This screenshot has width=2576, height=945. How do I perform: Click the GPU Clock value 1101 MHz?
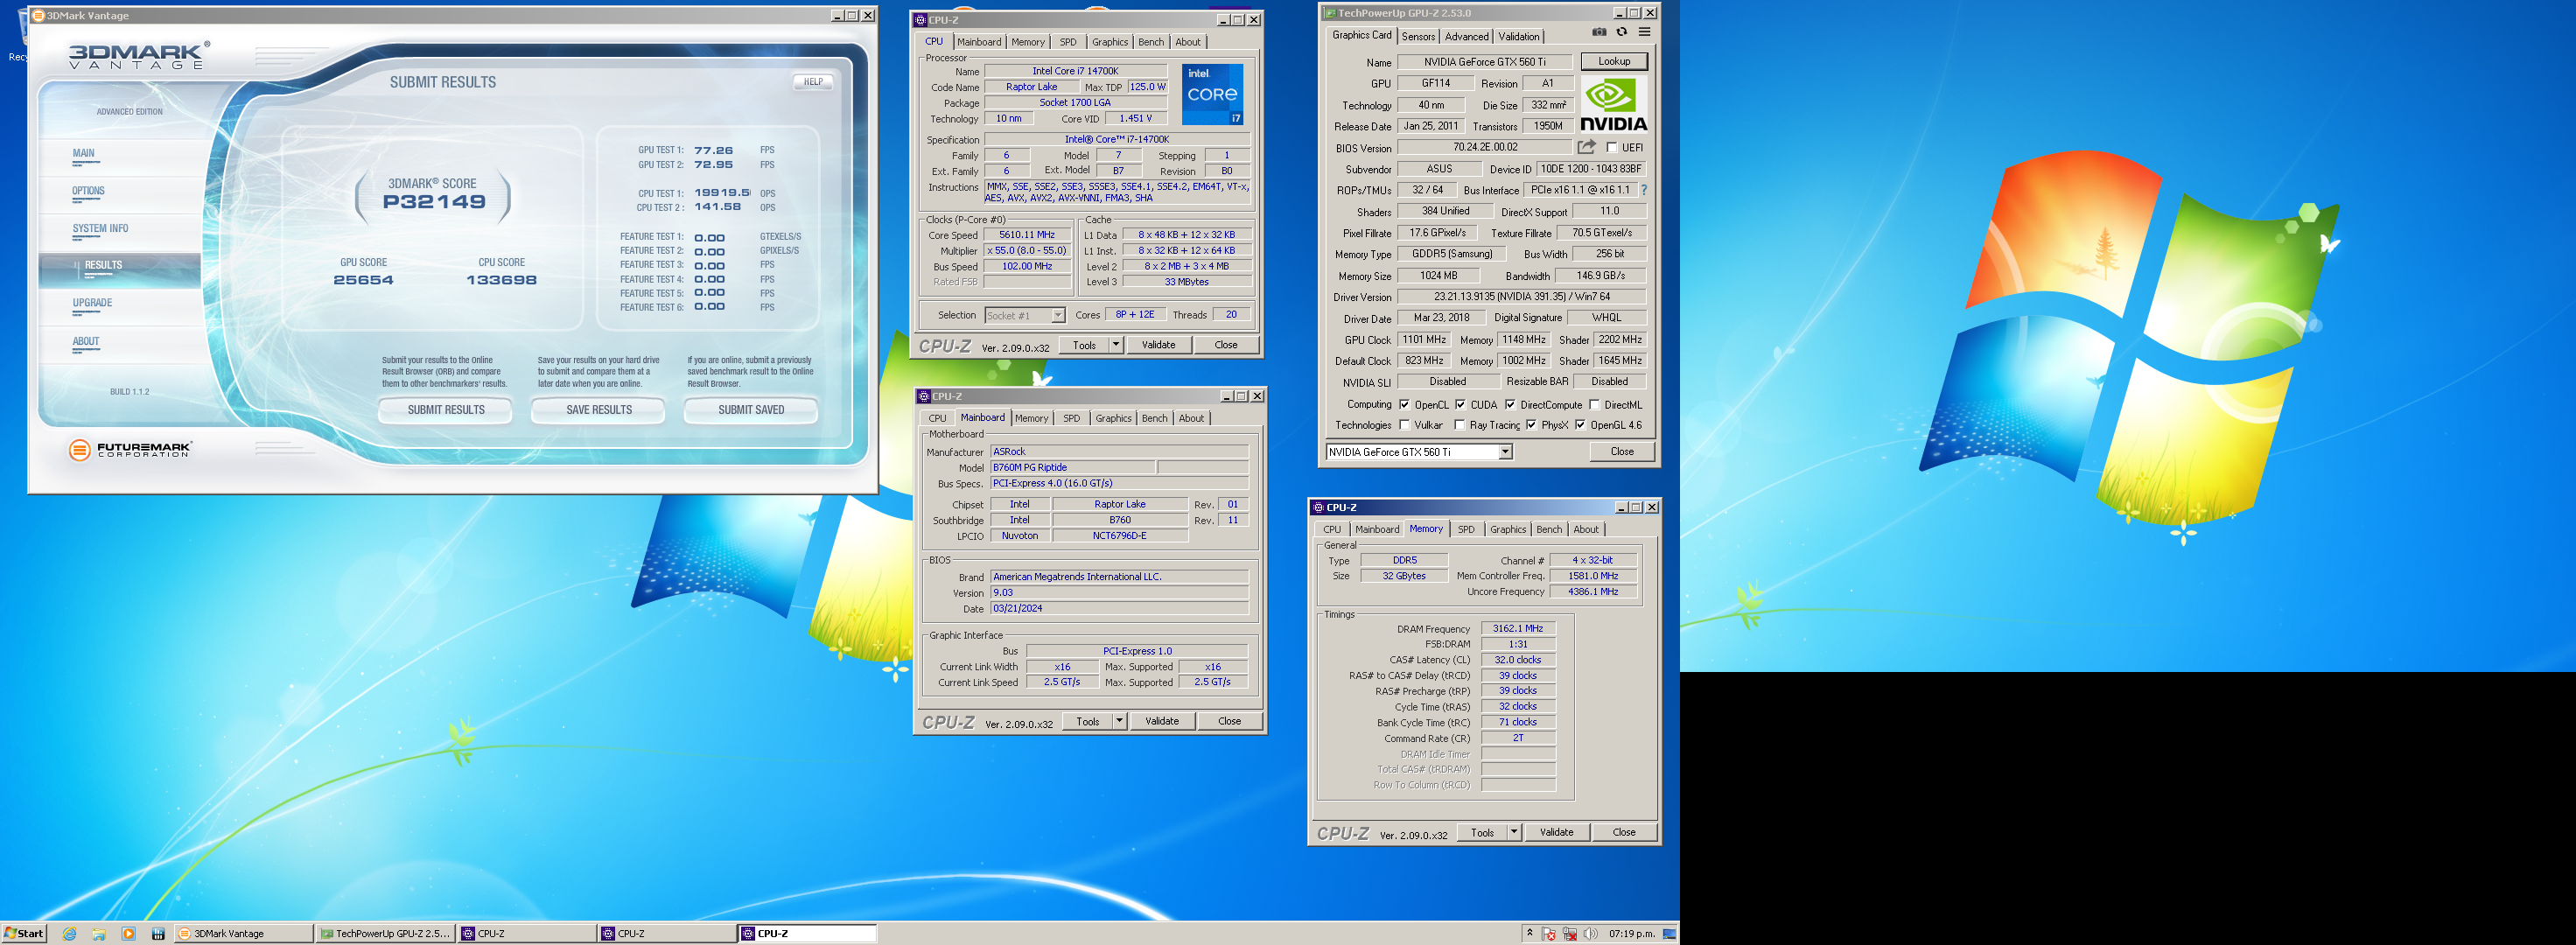pyautogui.click(x=1424, y=340)
